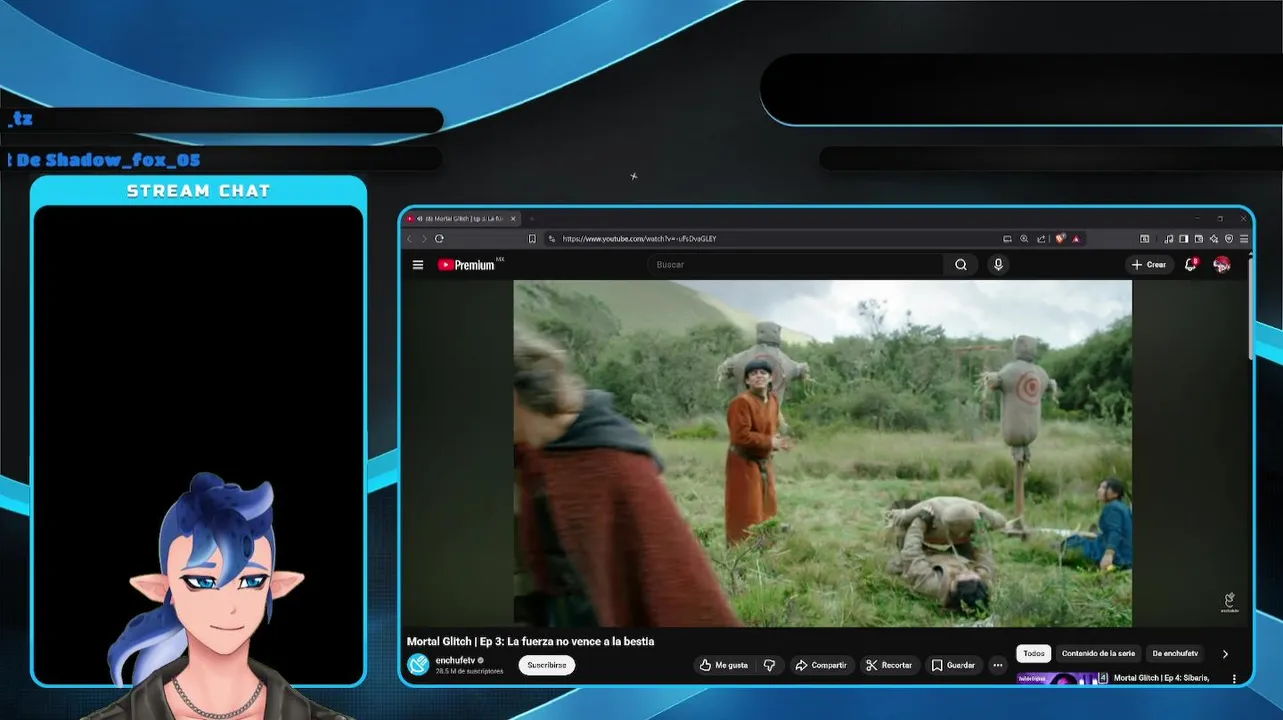Reload the page in the browser

tap(439, 239)
